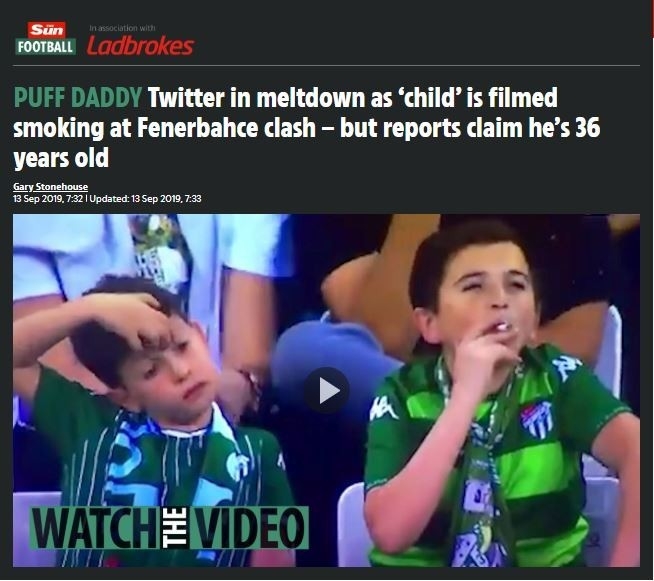Click the headline word 'Fenerbahce'

[226, 128]
